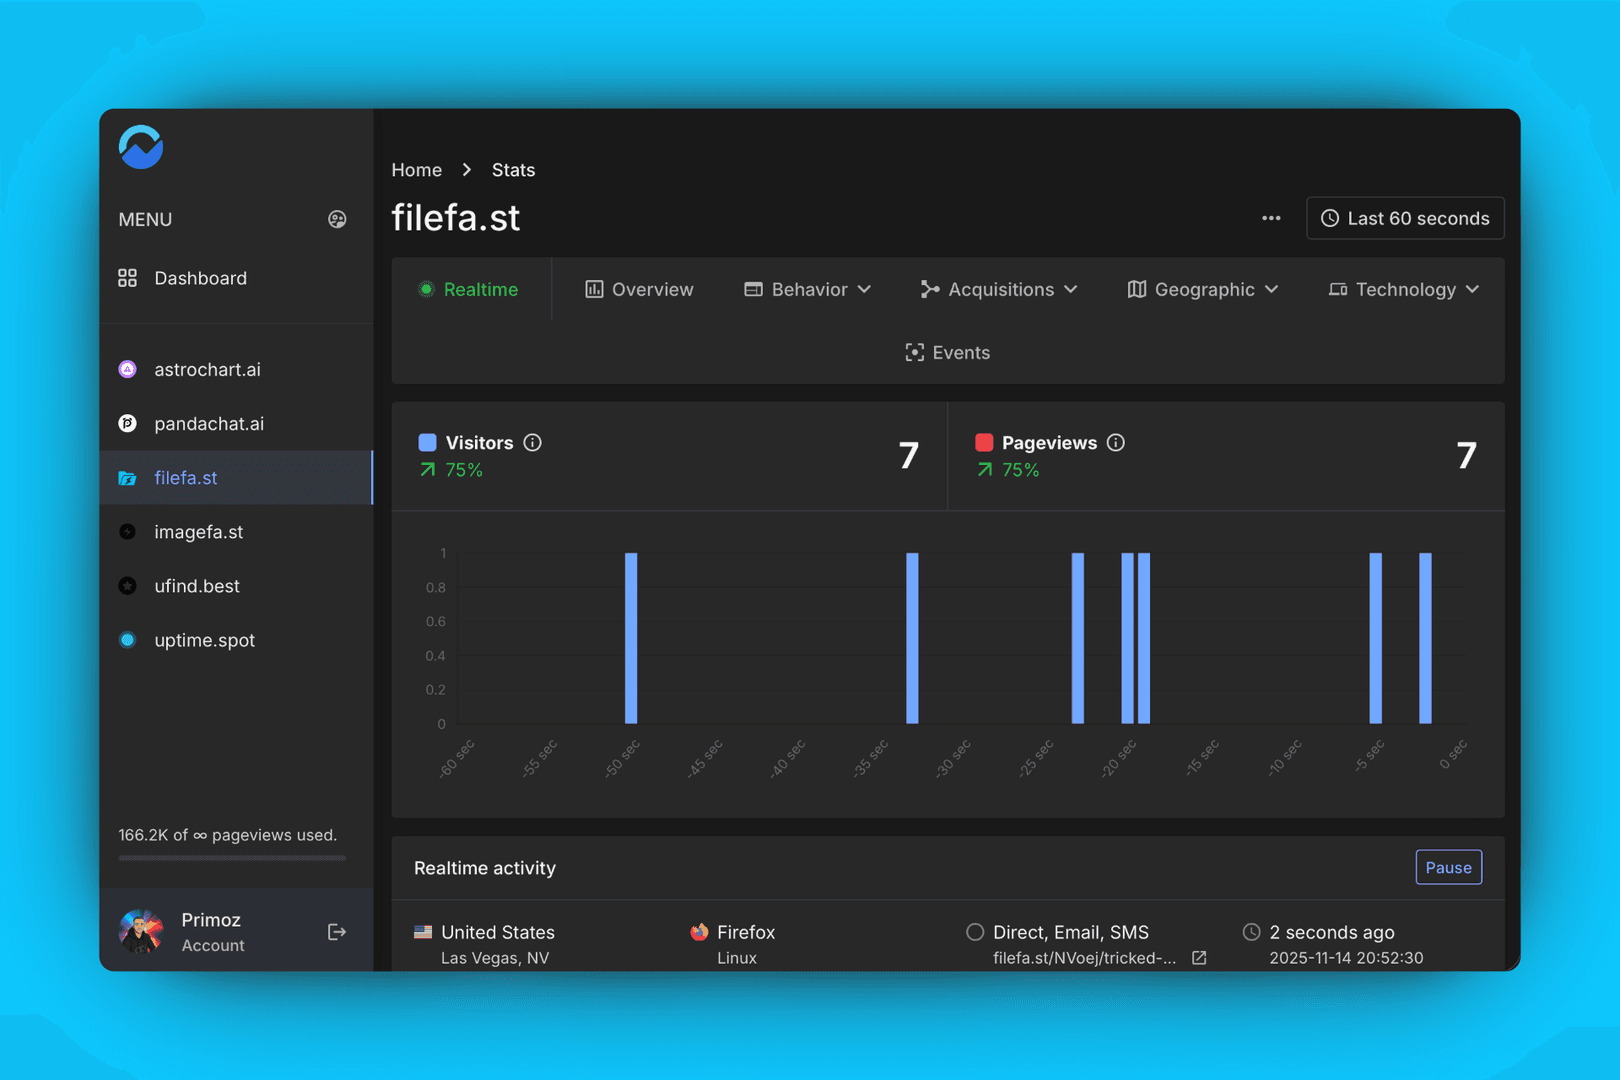The image size is (1620, 1080).
Task: Click the uptime.spot blue dot icon
Action: [x=127, y=640]
